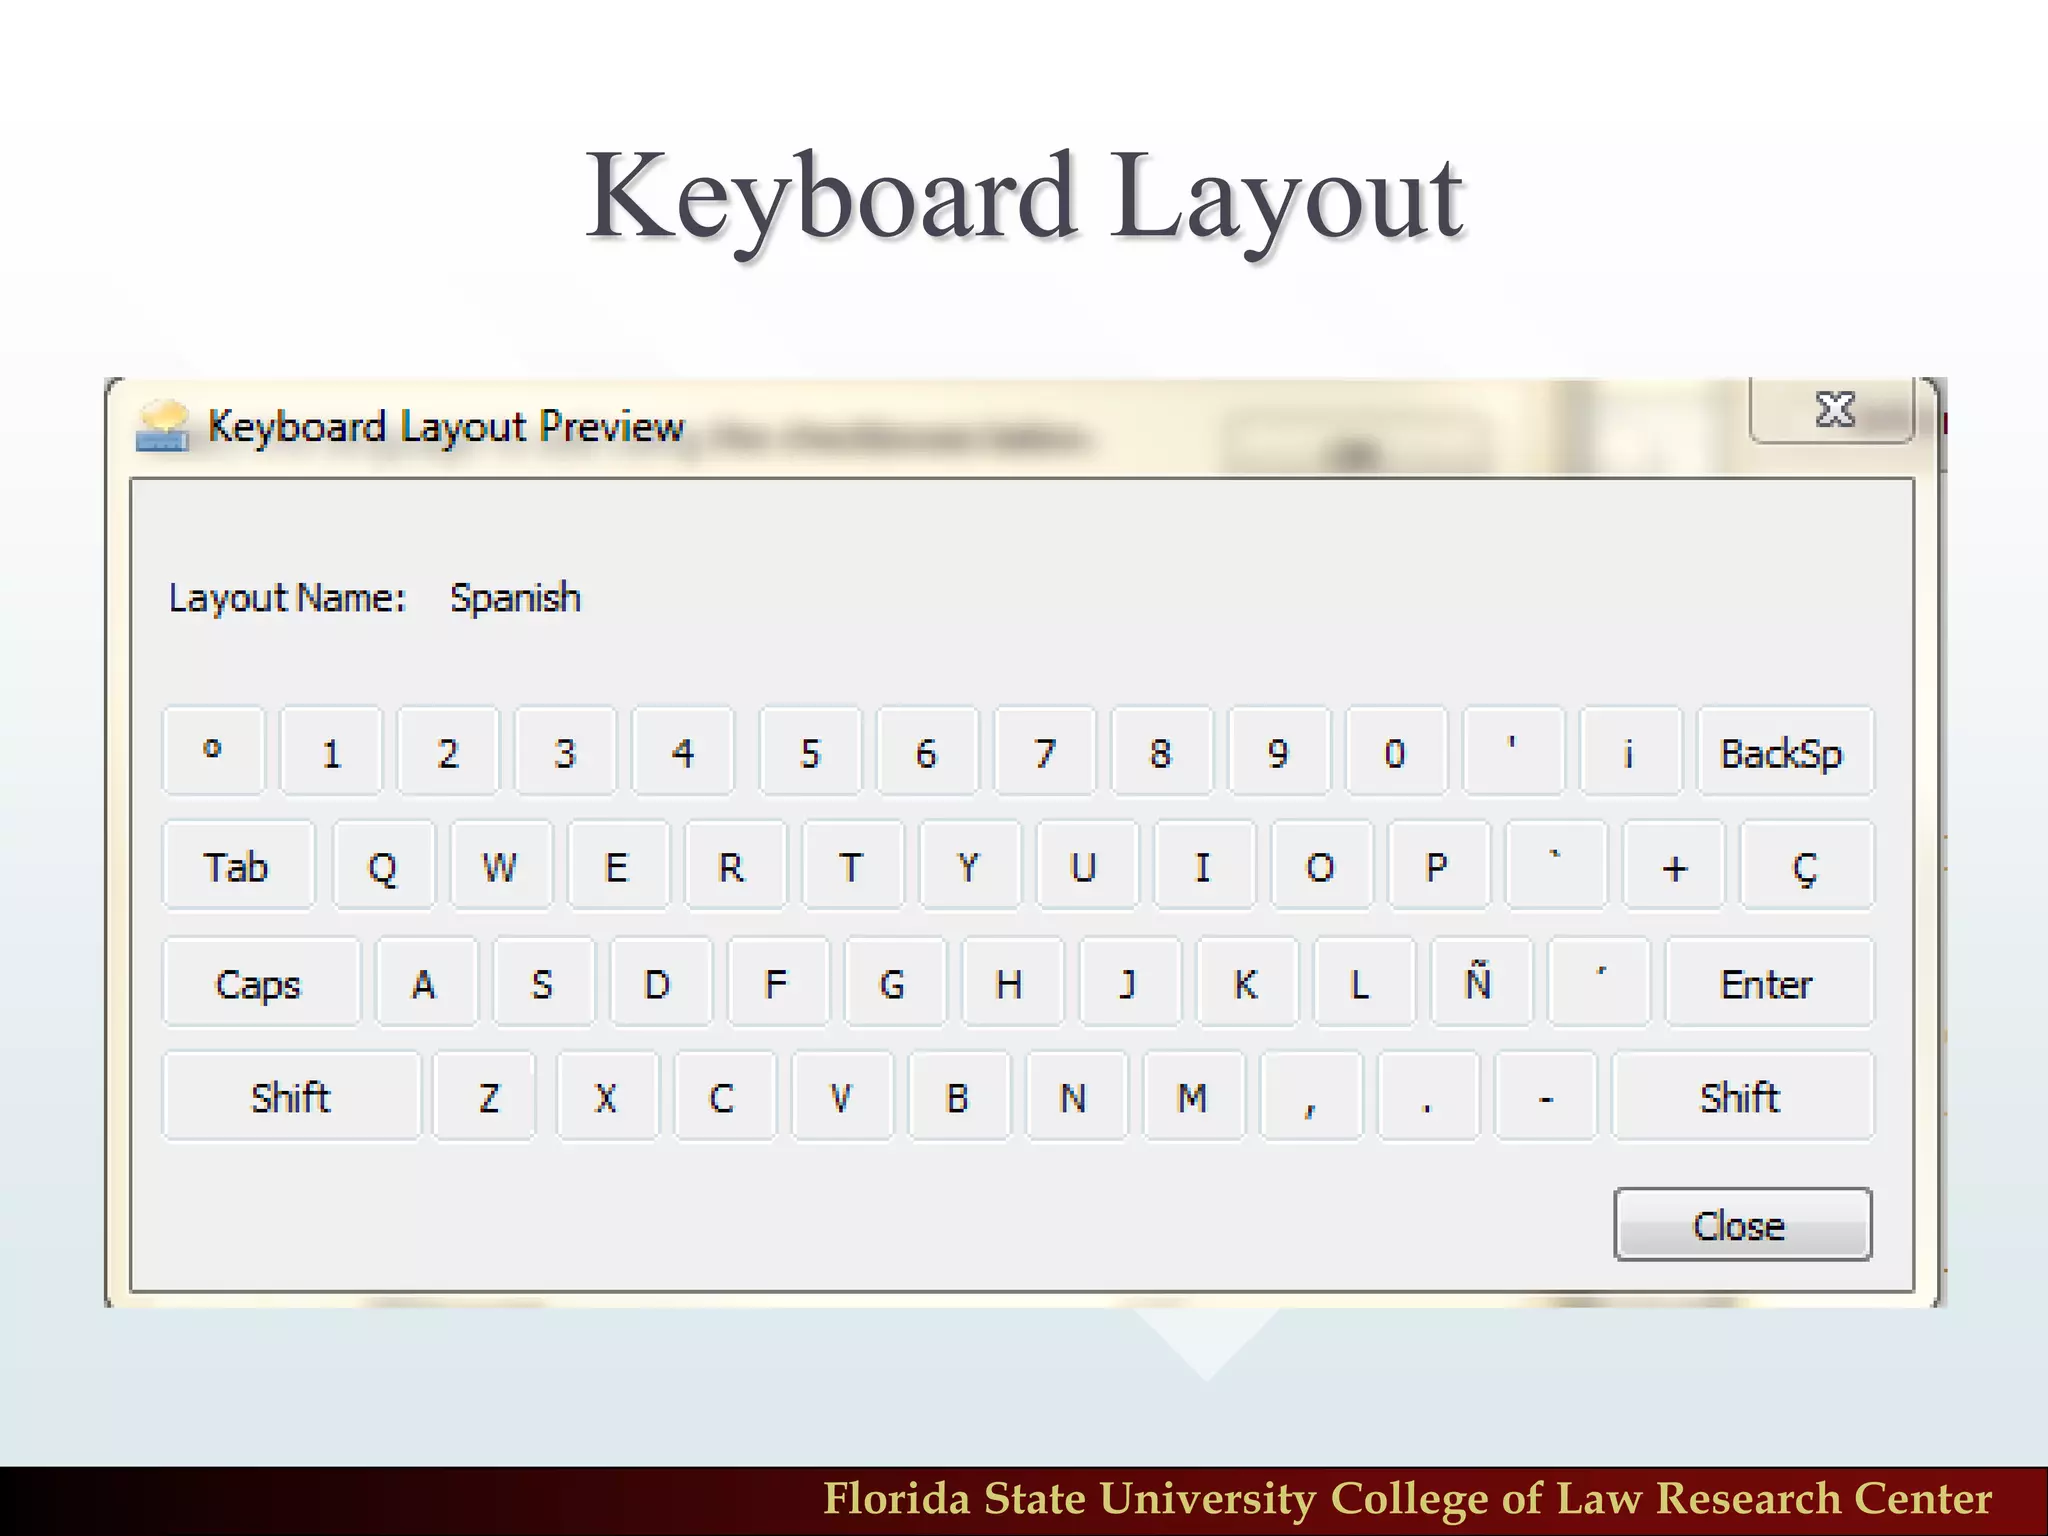This screenshot has width=2048, height=1536.
Task: Select the number 8 key
Action: point(1161,752)
